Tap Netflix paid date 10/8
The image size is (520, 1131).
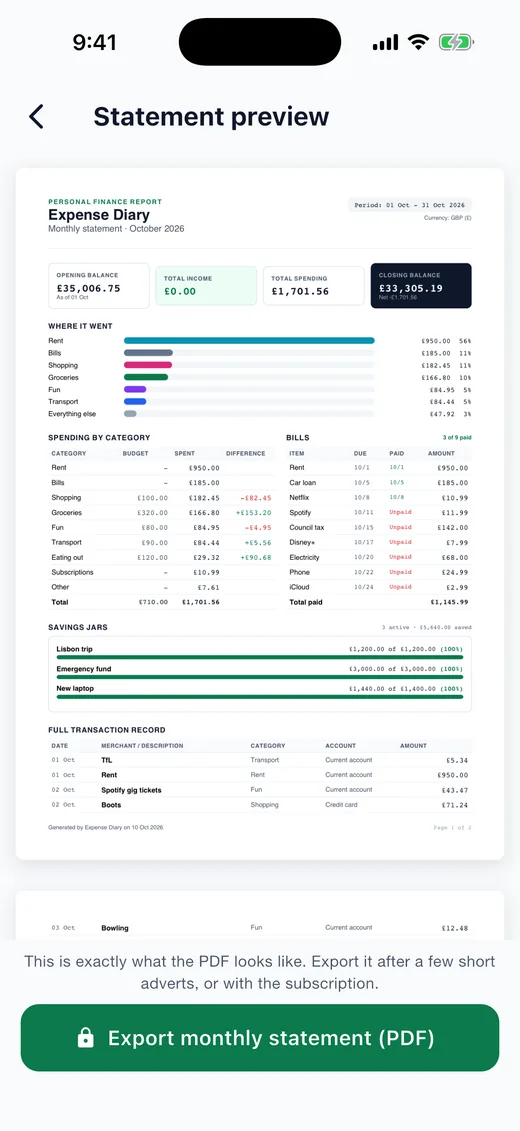397,498
